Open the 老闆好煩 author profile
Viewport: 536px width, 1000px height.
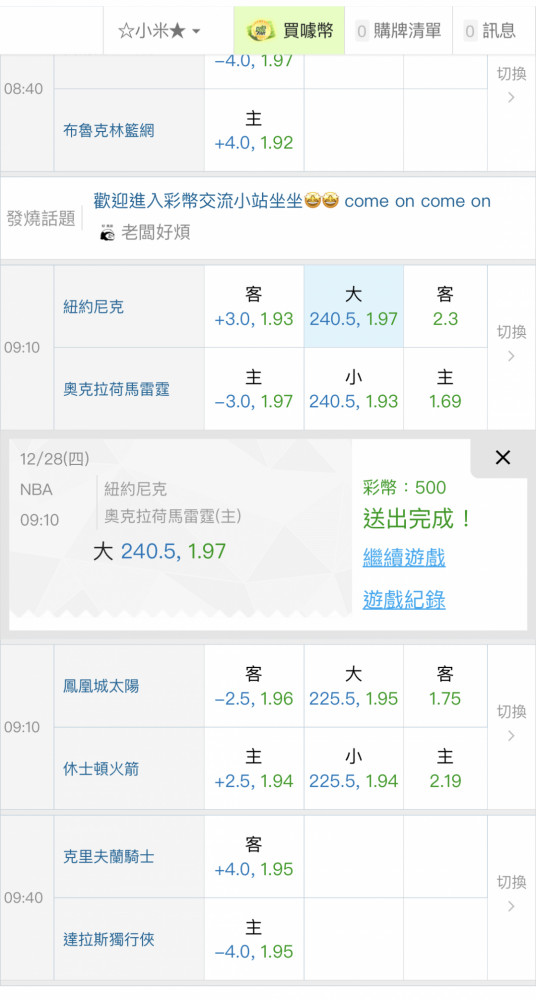click(x=156, y=233)
